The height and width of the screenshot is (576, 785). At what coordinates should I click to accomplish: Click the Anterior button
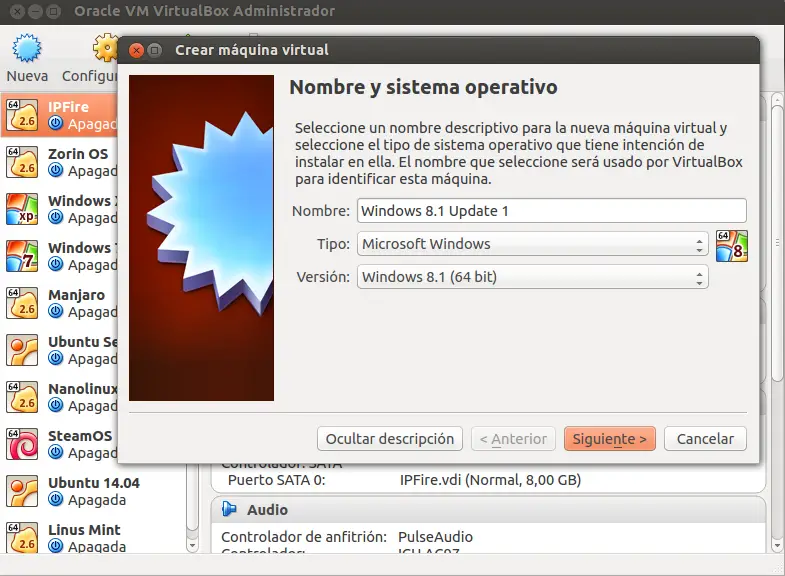coord(513,439)
